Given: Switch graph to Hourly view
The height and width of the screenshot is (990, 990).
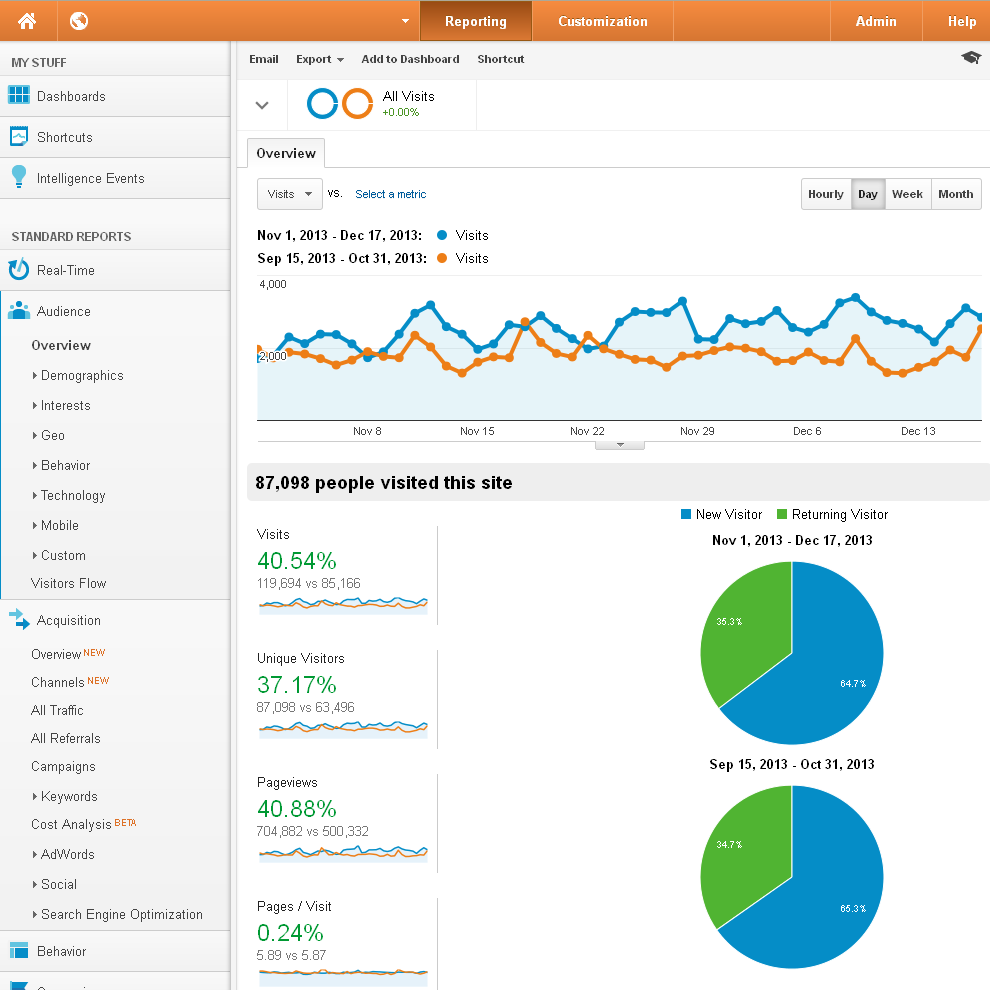Looking at the screenshot, I should (x=826, y=194).
